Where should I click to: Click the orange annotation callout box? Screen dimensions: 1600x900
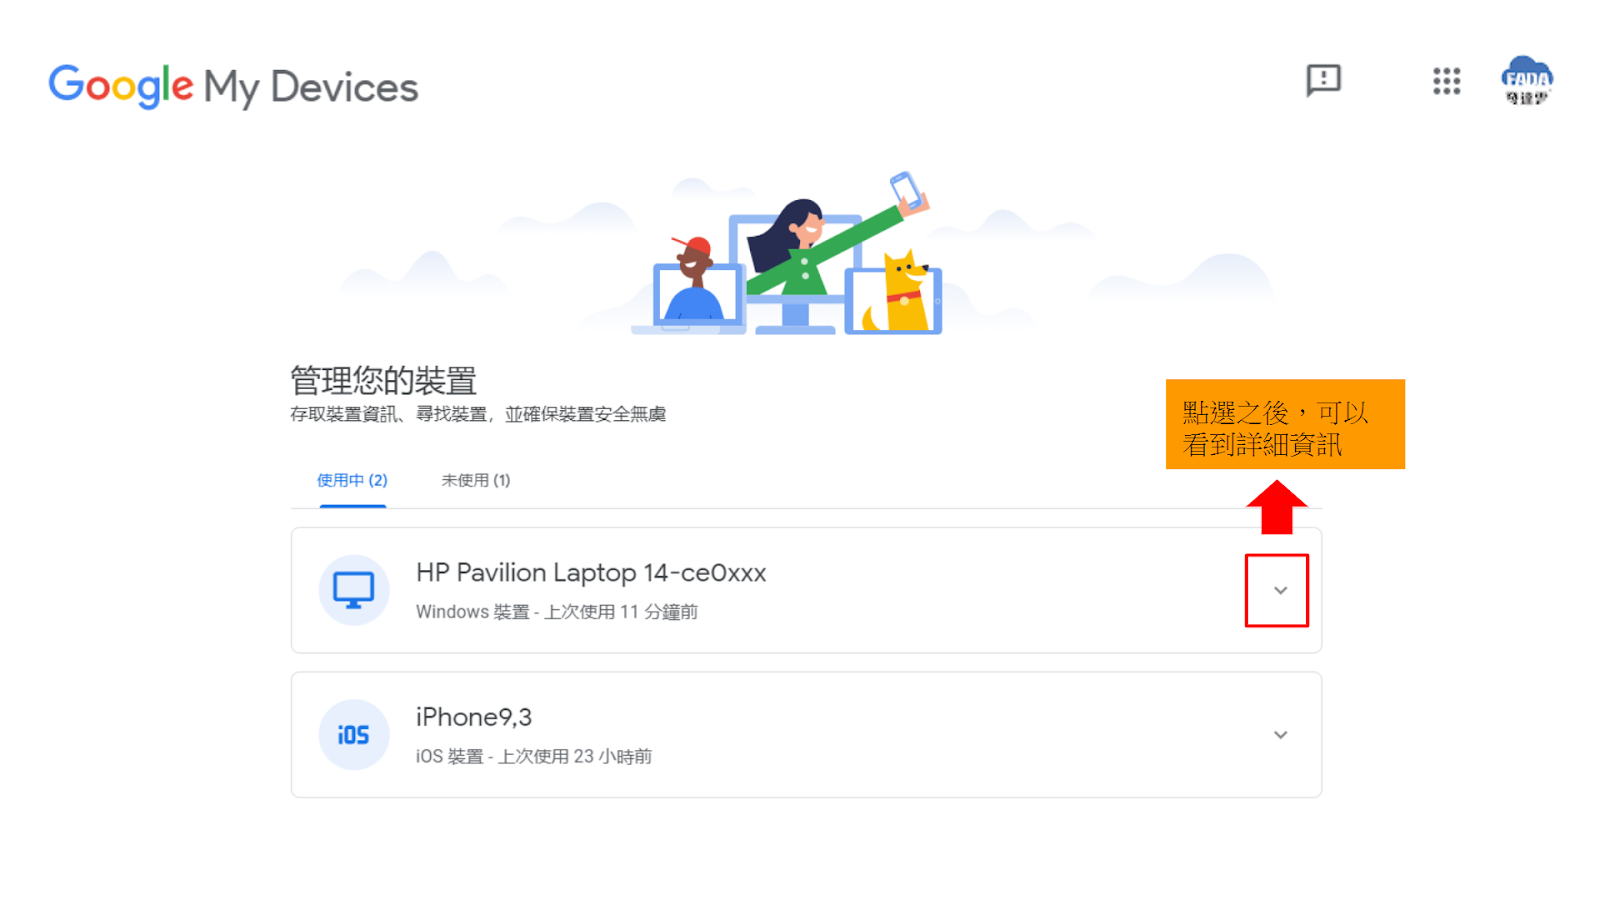pos(1285,424)
